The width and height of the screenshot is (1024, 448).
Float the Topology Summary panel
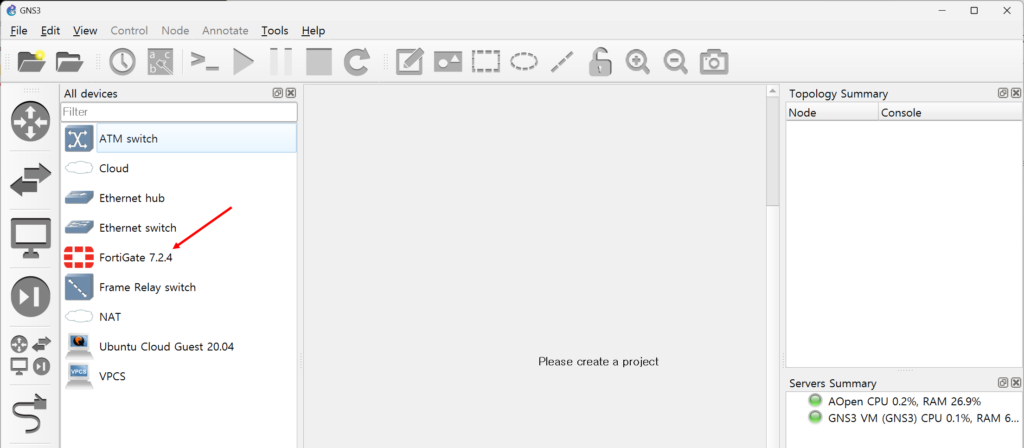tap(1003, 93)
